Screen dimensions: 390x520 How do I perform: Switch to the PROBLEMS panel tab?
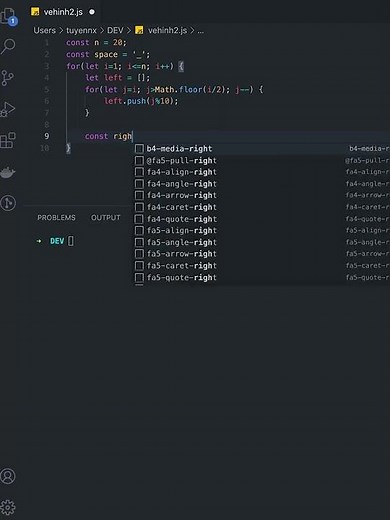coord(56,218)
